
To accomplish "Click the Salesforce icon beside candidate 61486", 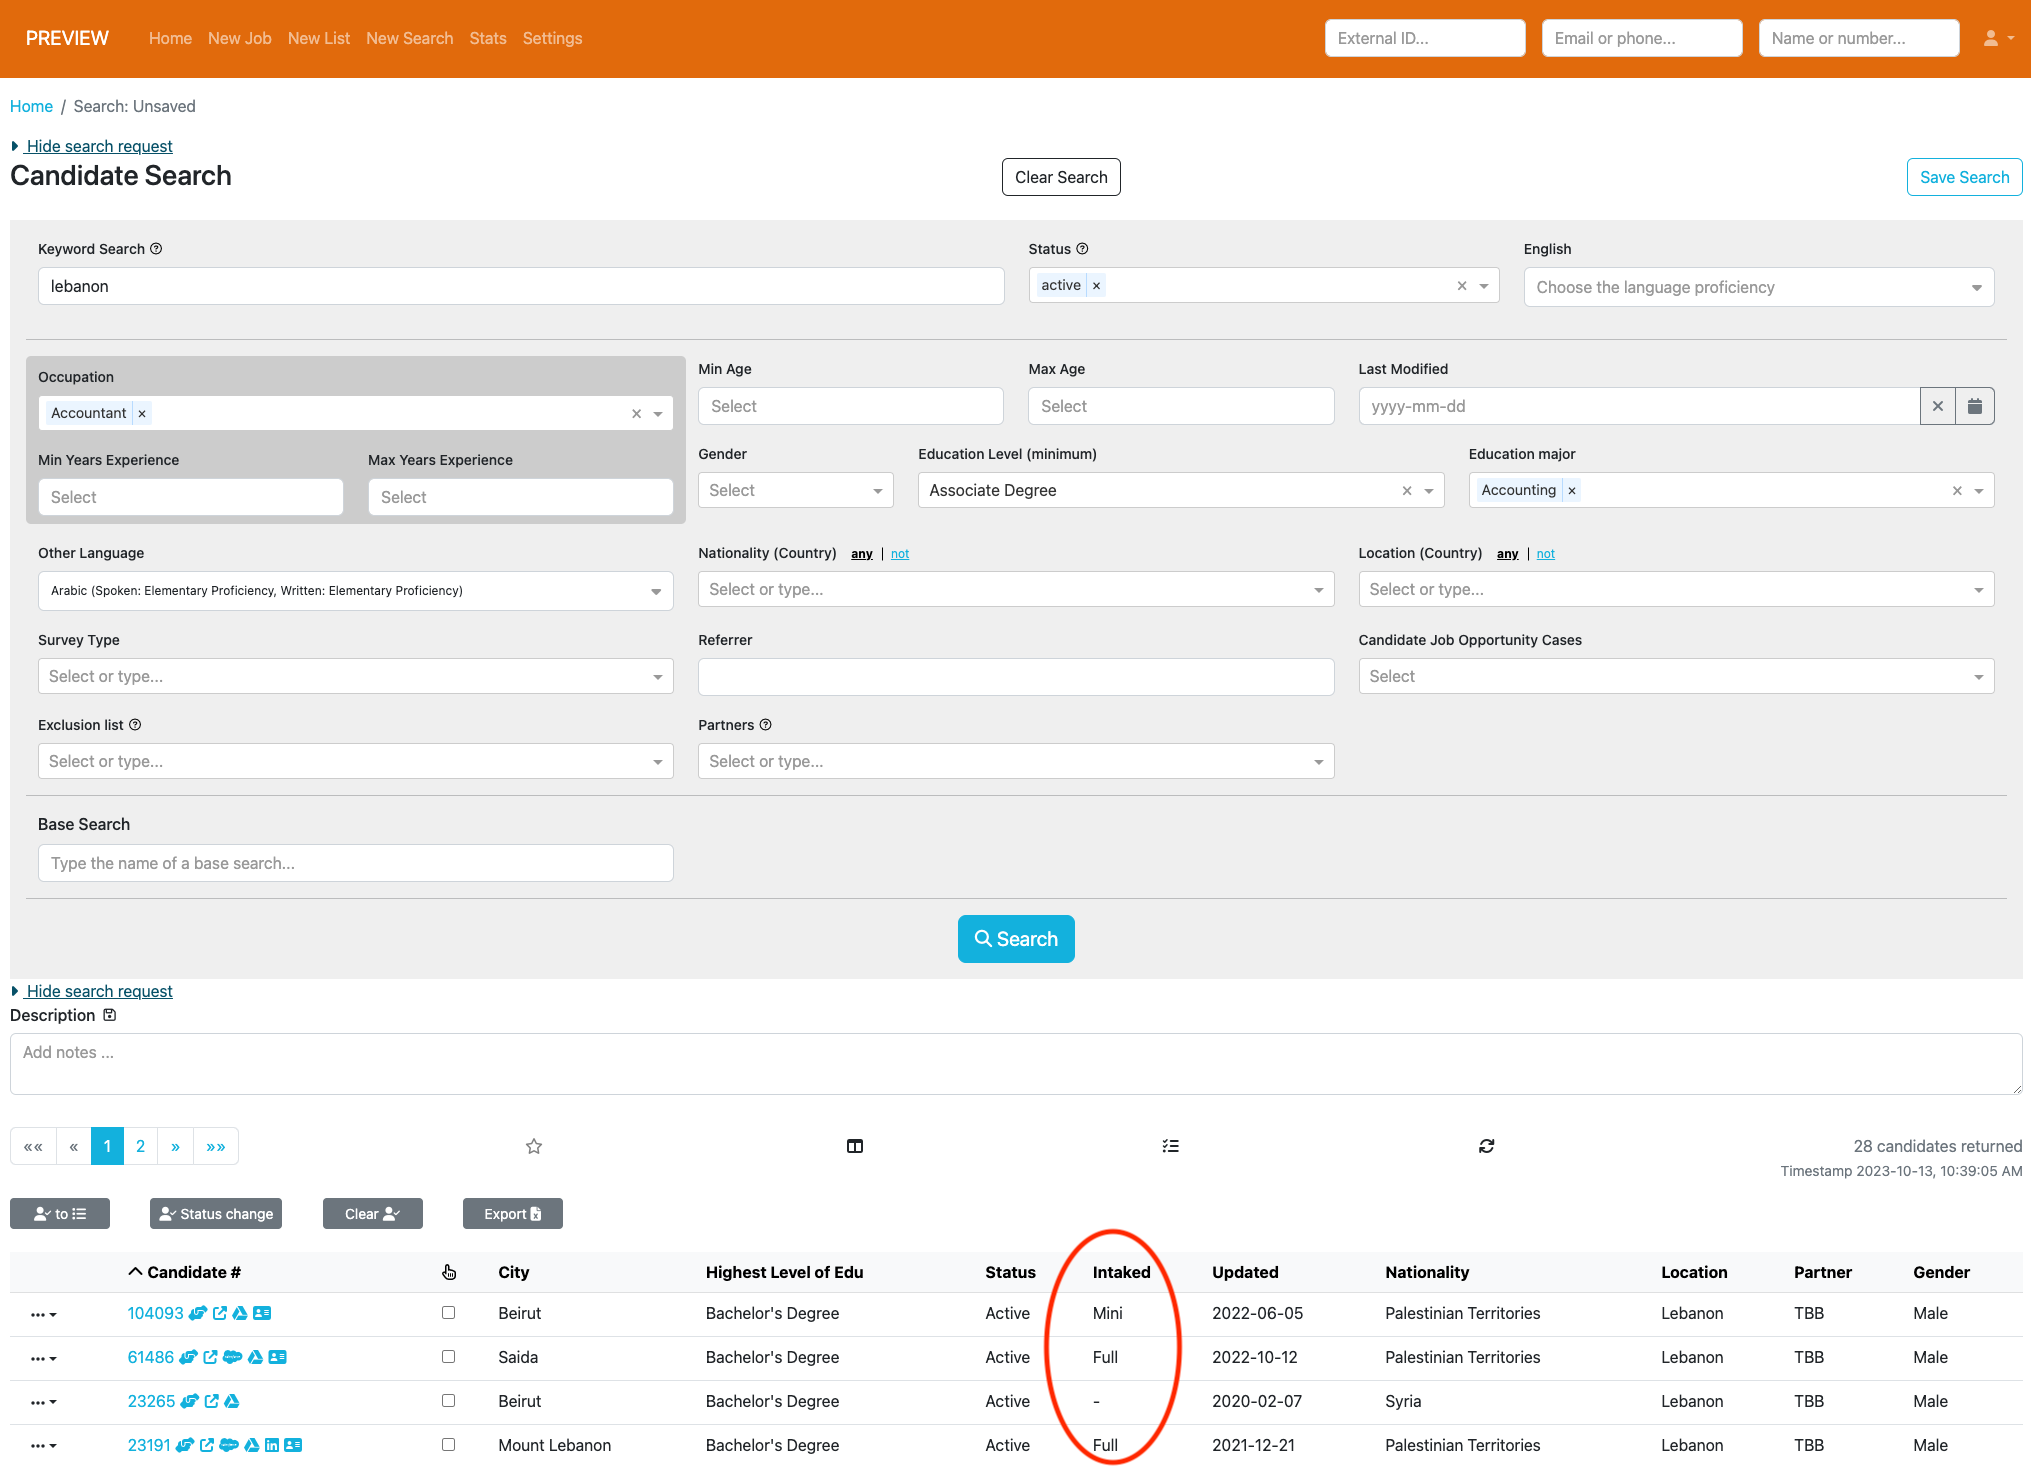I will (x=232, y=1357).
